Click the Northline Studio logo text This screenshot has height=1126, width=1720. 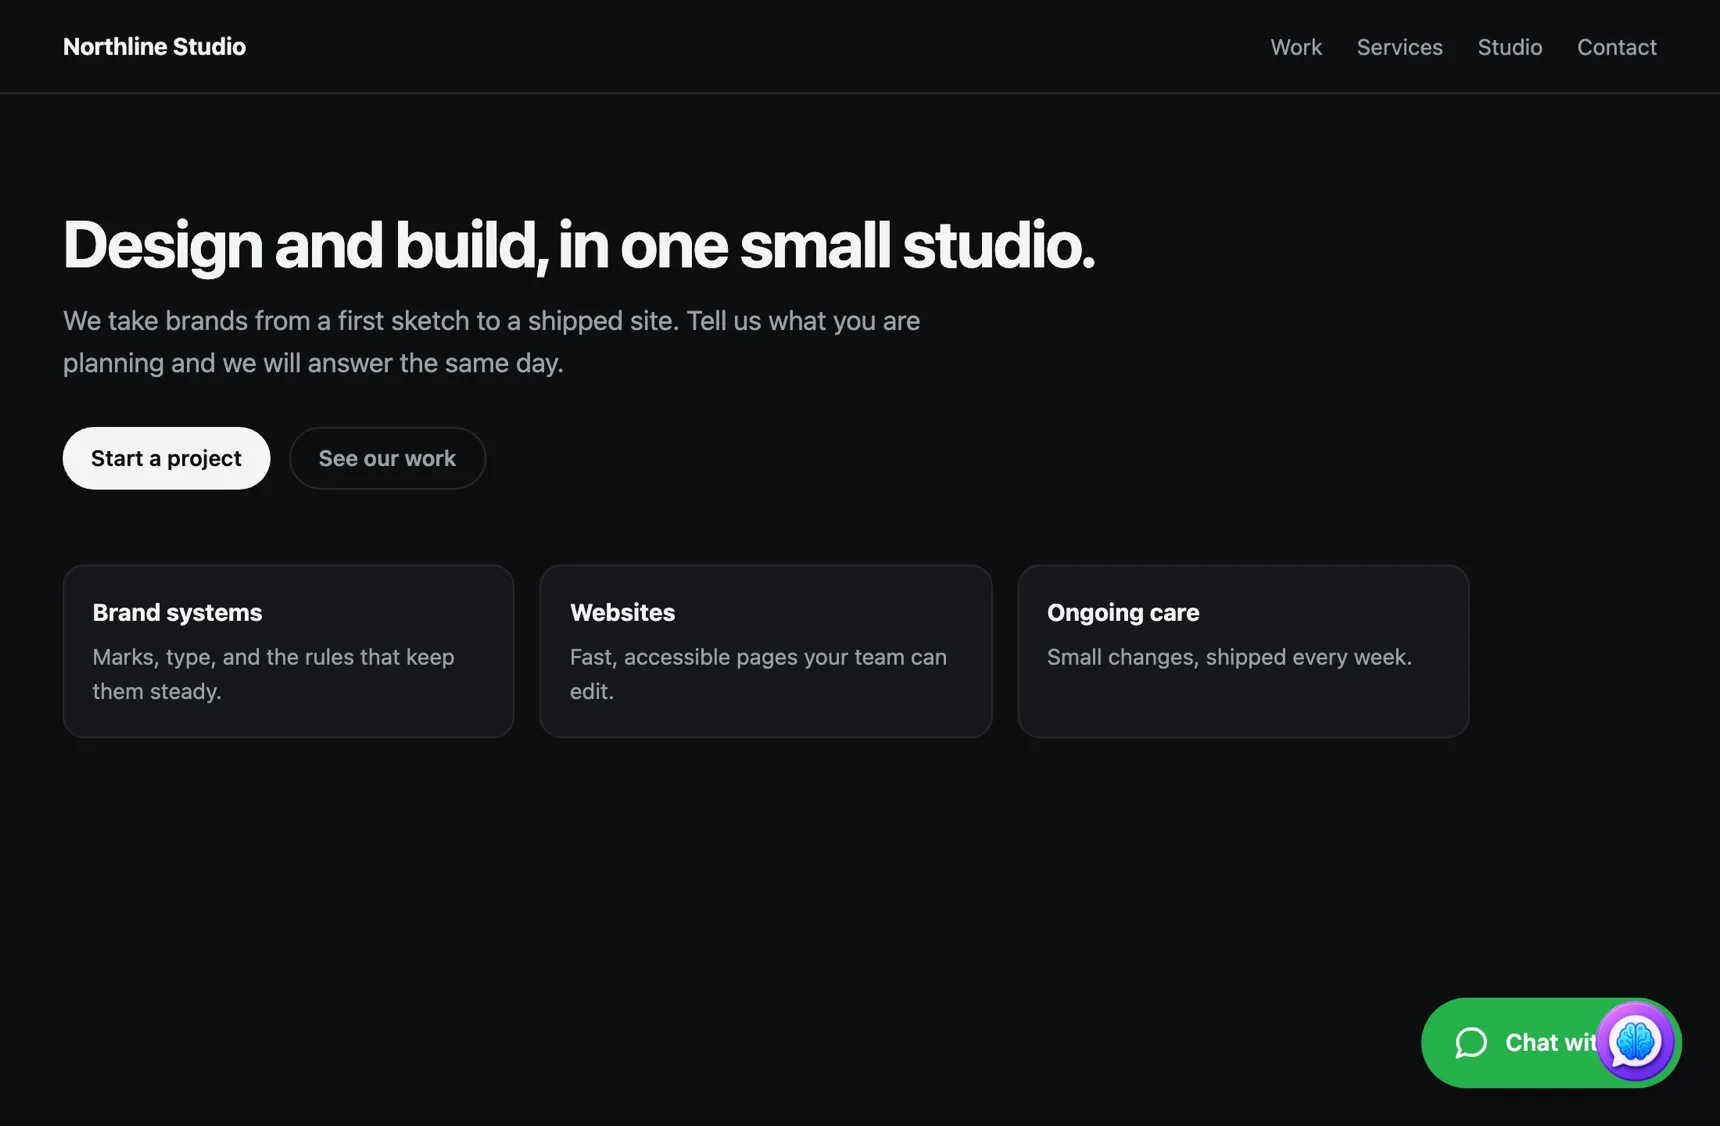(x=154, y=47)
